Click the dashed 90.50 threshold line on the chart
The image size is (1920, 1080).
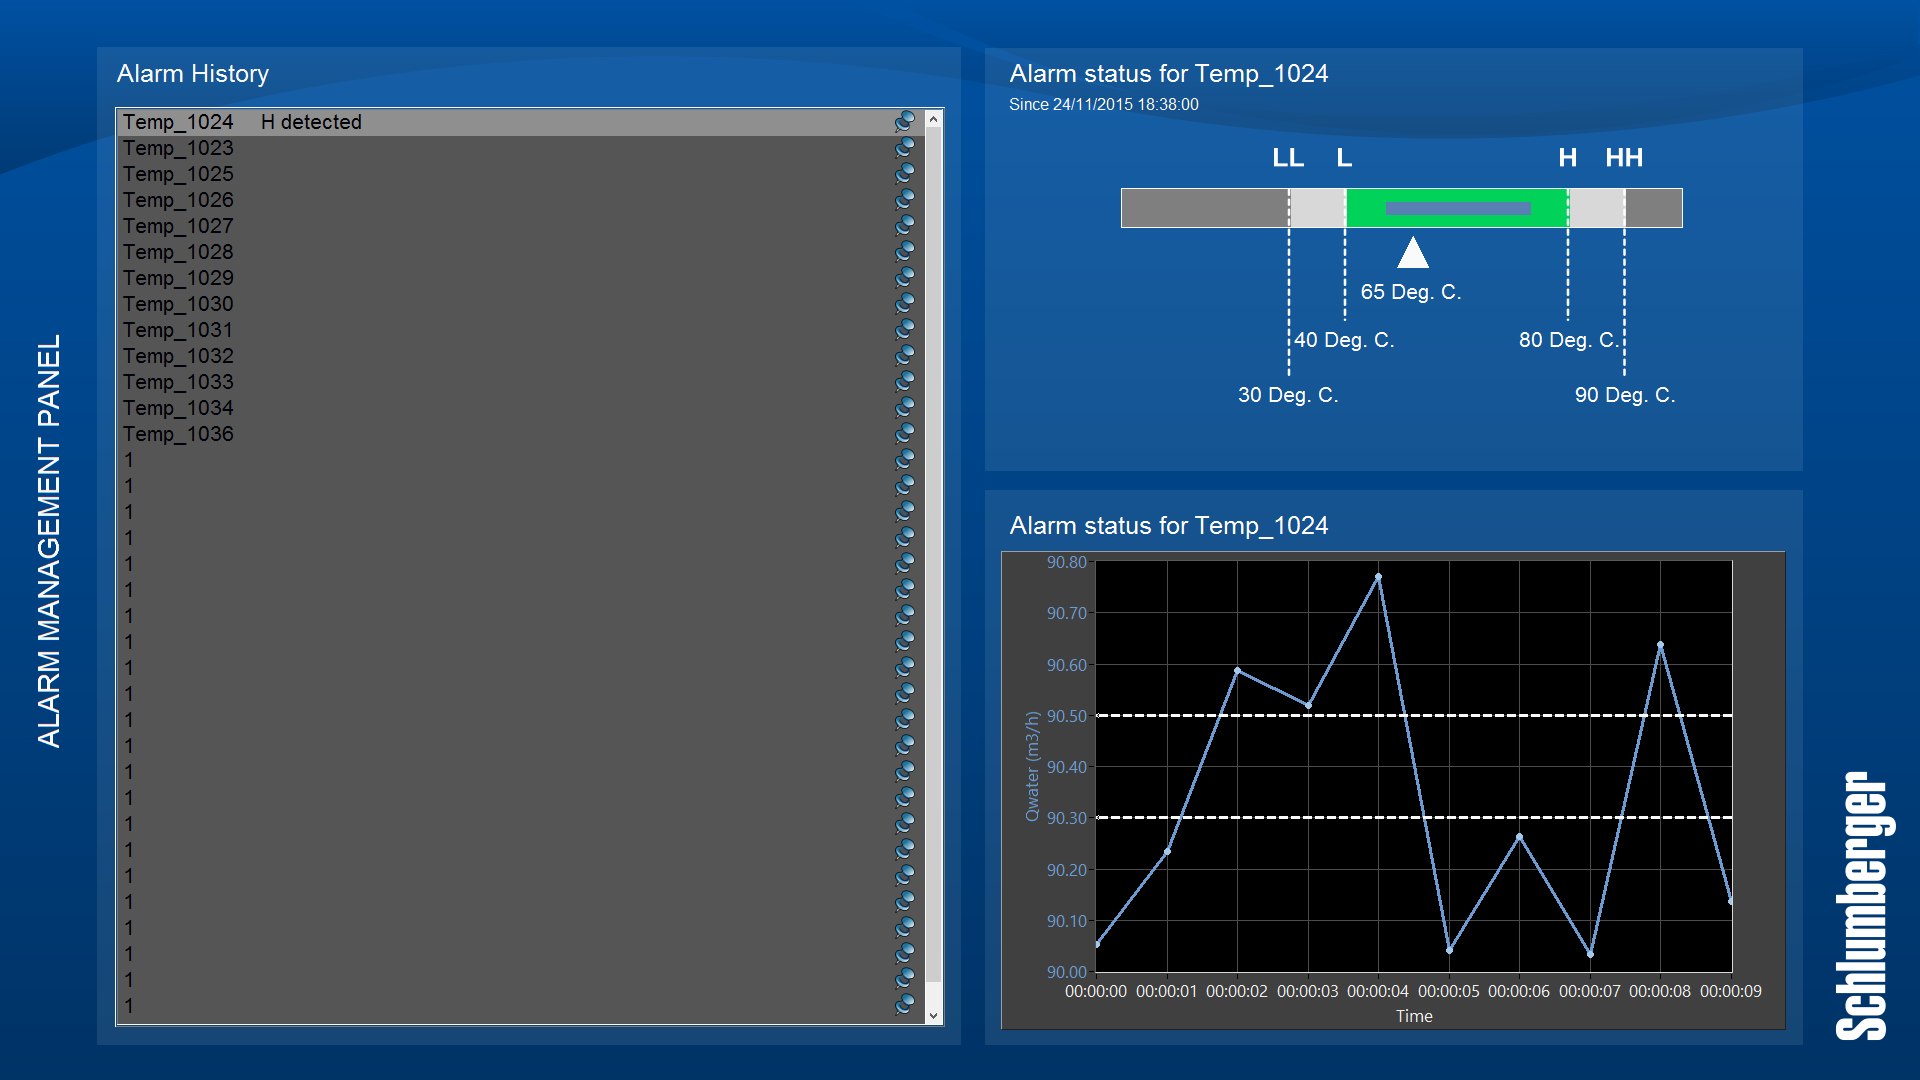pos(1415,716)
